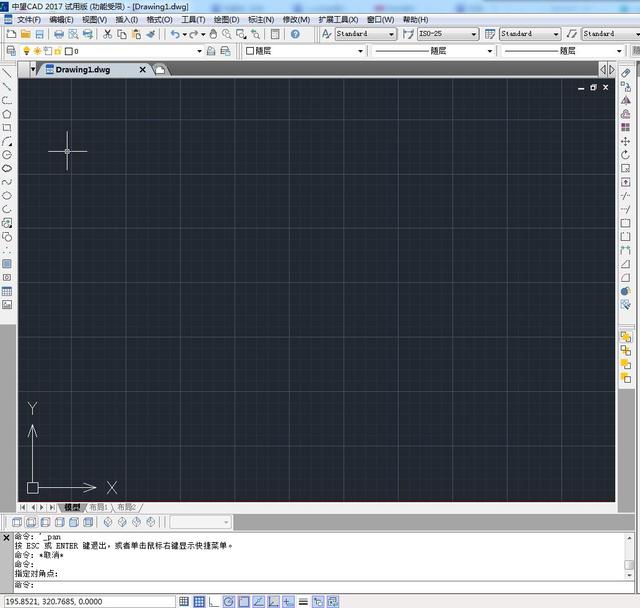Viewport: 640px width, 608px height.
Task: Expand the Undo history arrow
Action: point(184,34)
